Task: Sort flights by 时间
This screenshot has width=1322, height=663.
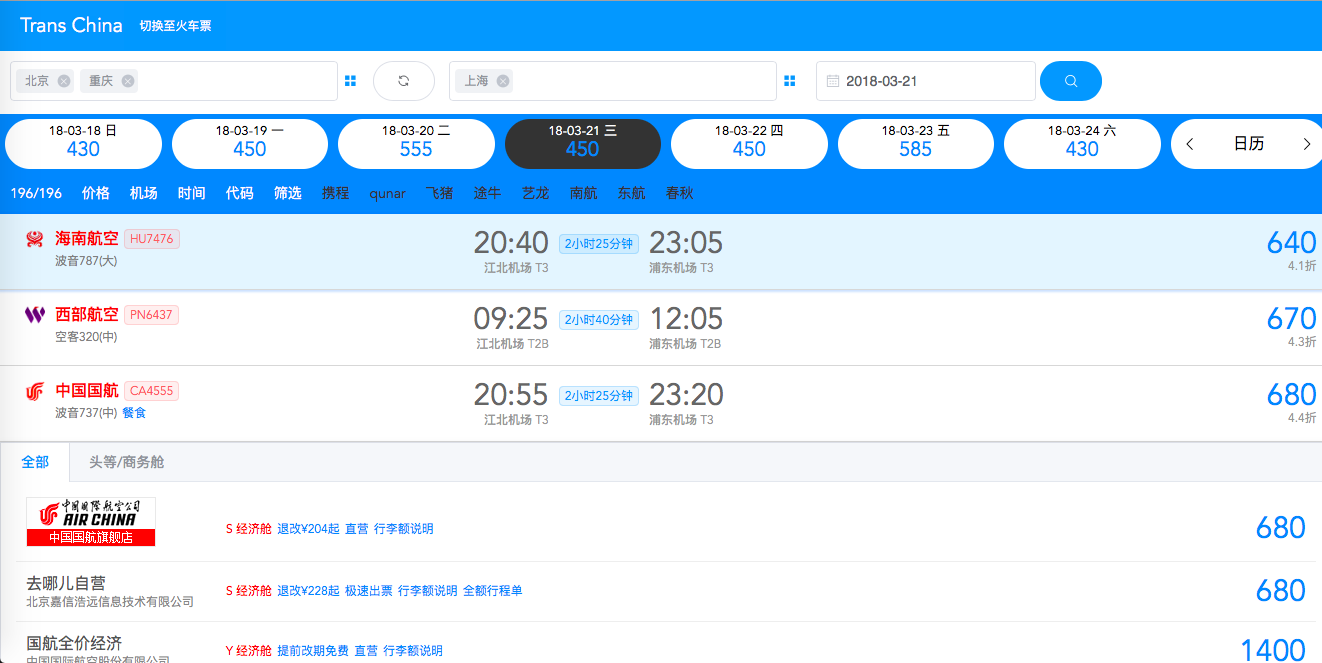Action: 192,193
